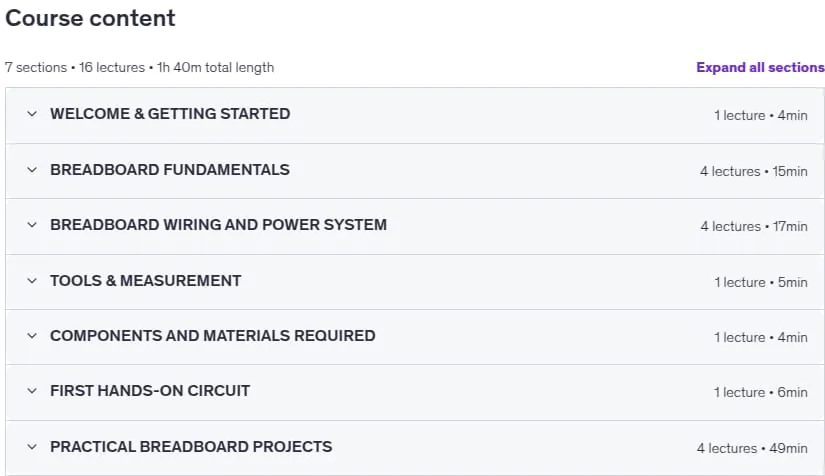Select PRACTICAL BREADBOARD PROJECTS section title
Viewport: 825px width, 476px height.
191,447
